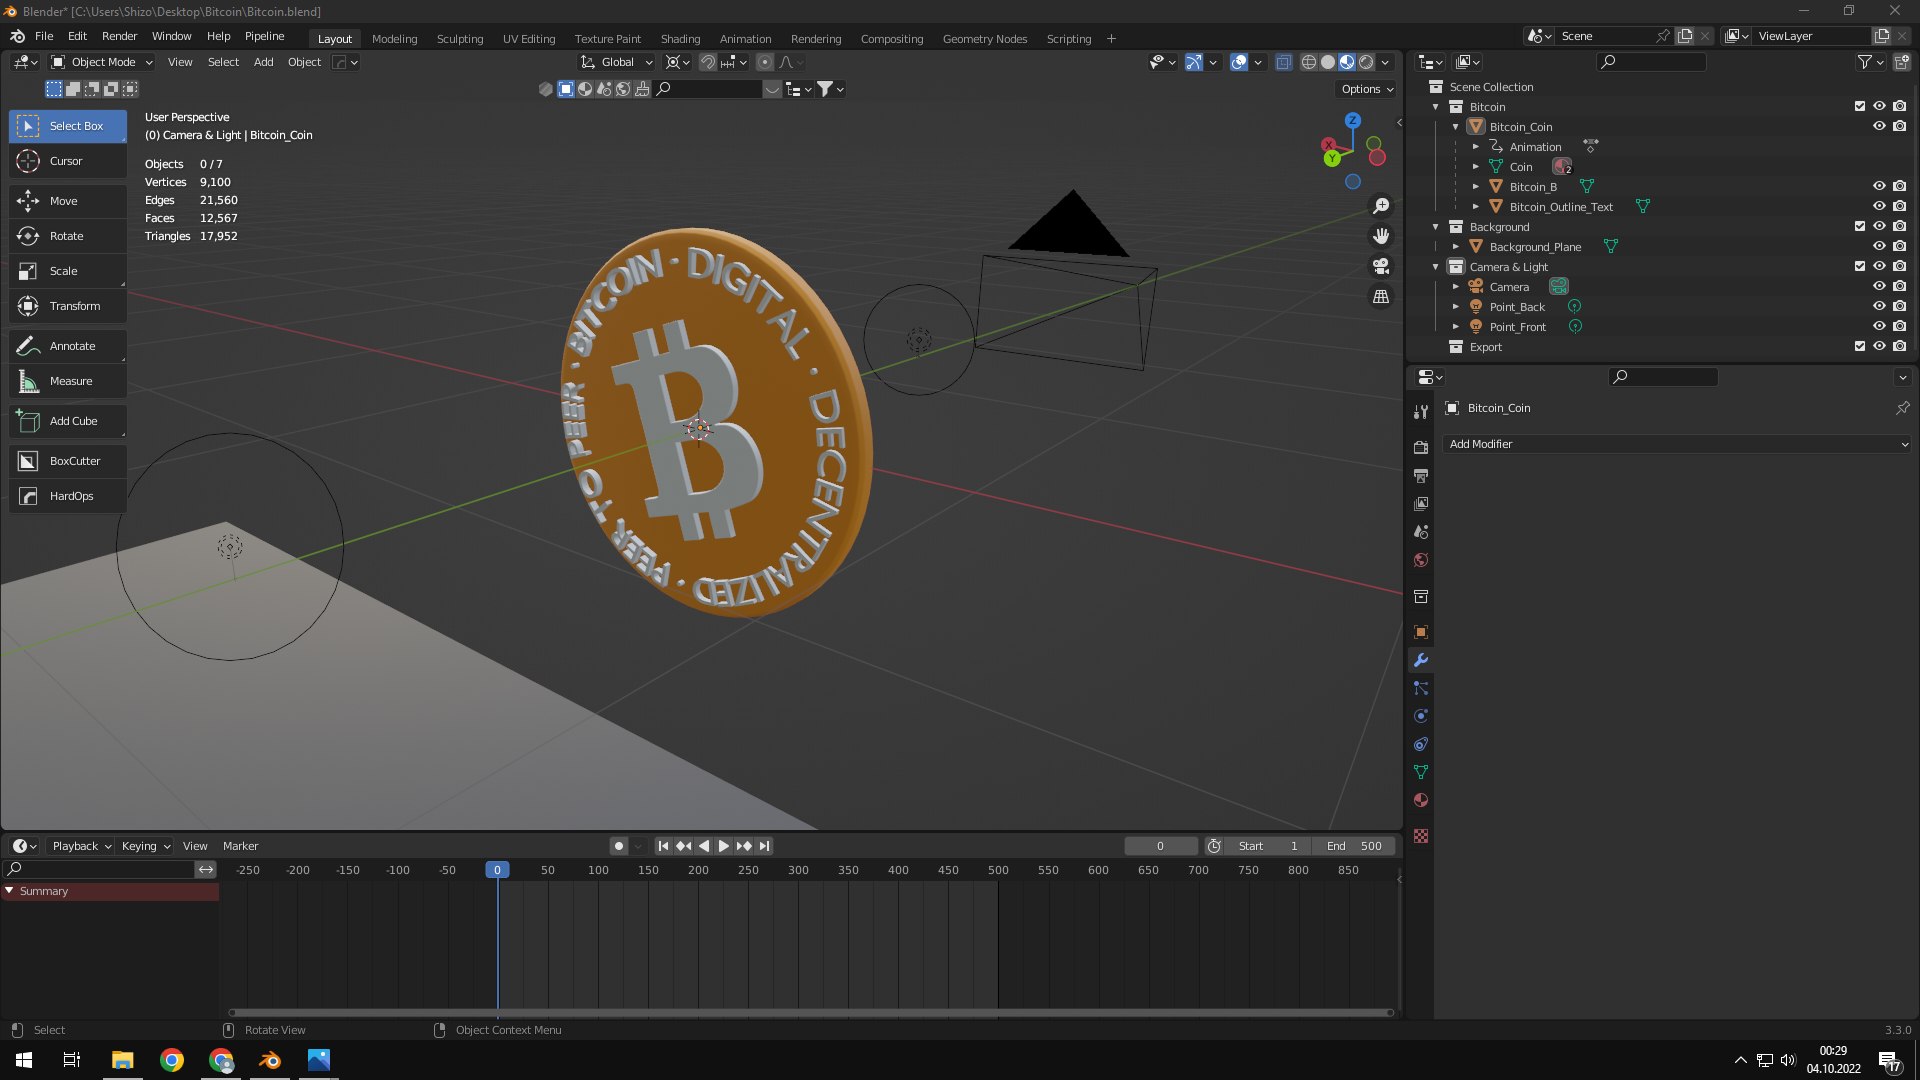
Task: Open the BoxCutter tool
Action: click(x=67, y=461)
